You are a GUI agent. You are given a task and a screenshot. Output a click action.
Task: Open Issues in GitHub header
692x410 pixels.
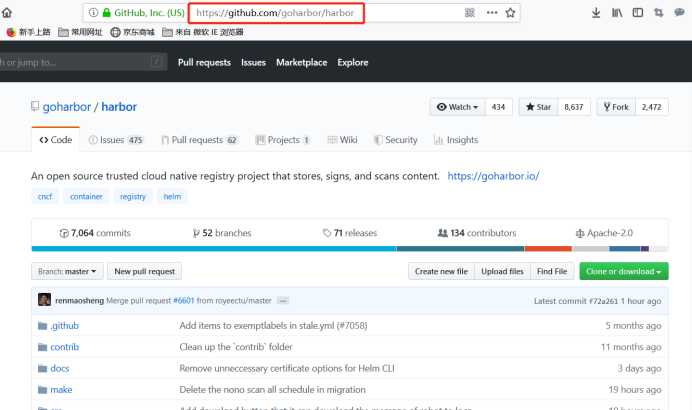click(253, 63)
